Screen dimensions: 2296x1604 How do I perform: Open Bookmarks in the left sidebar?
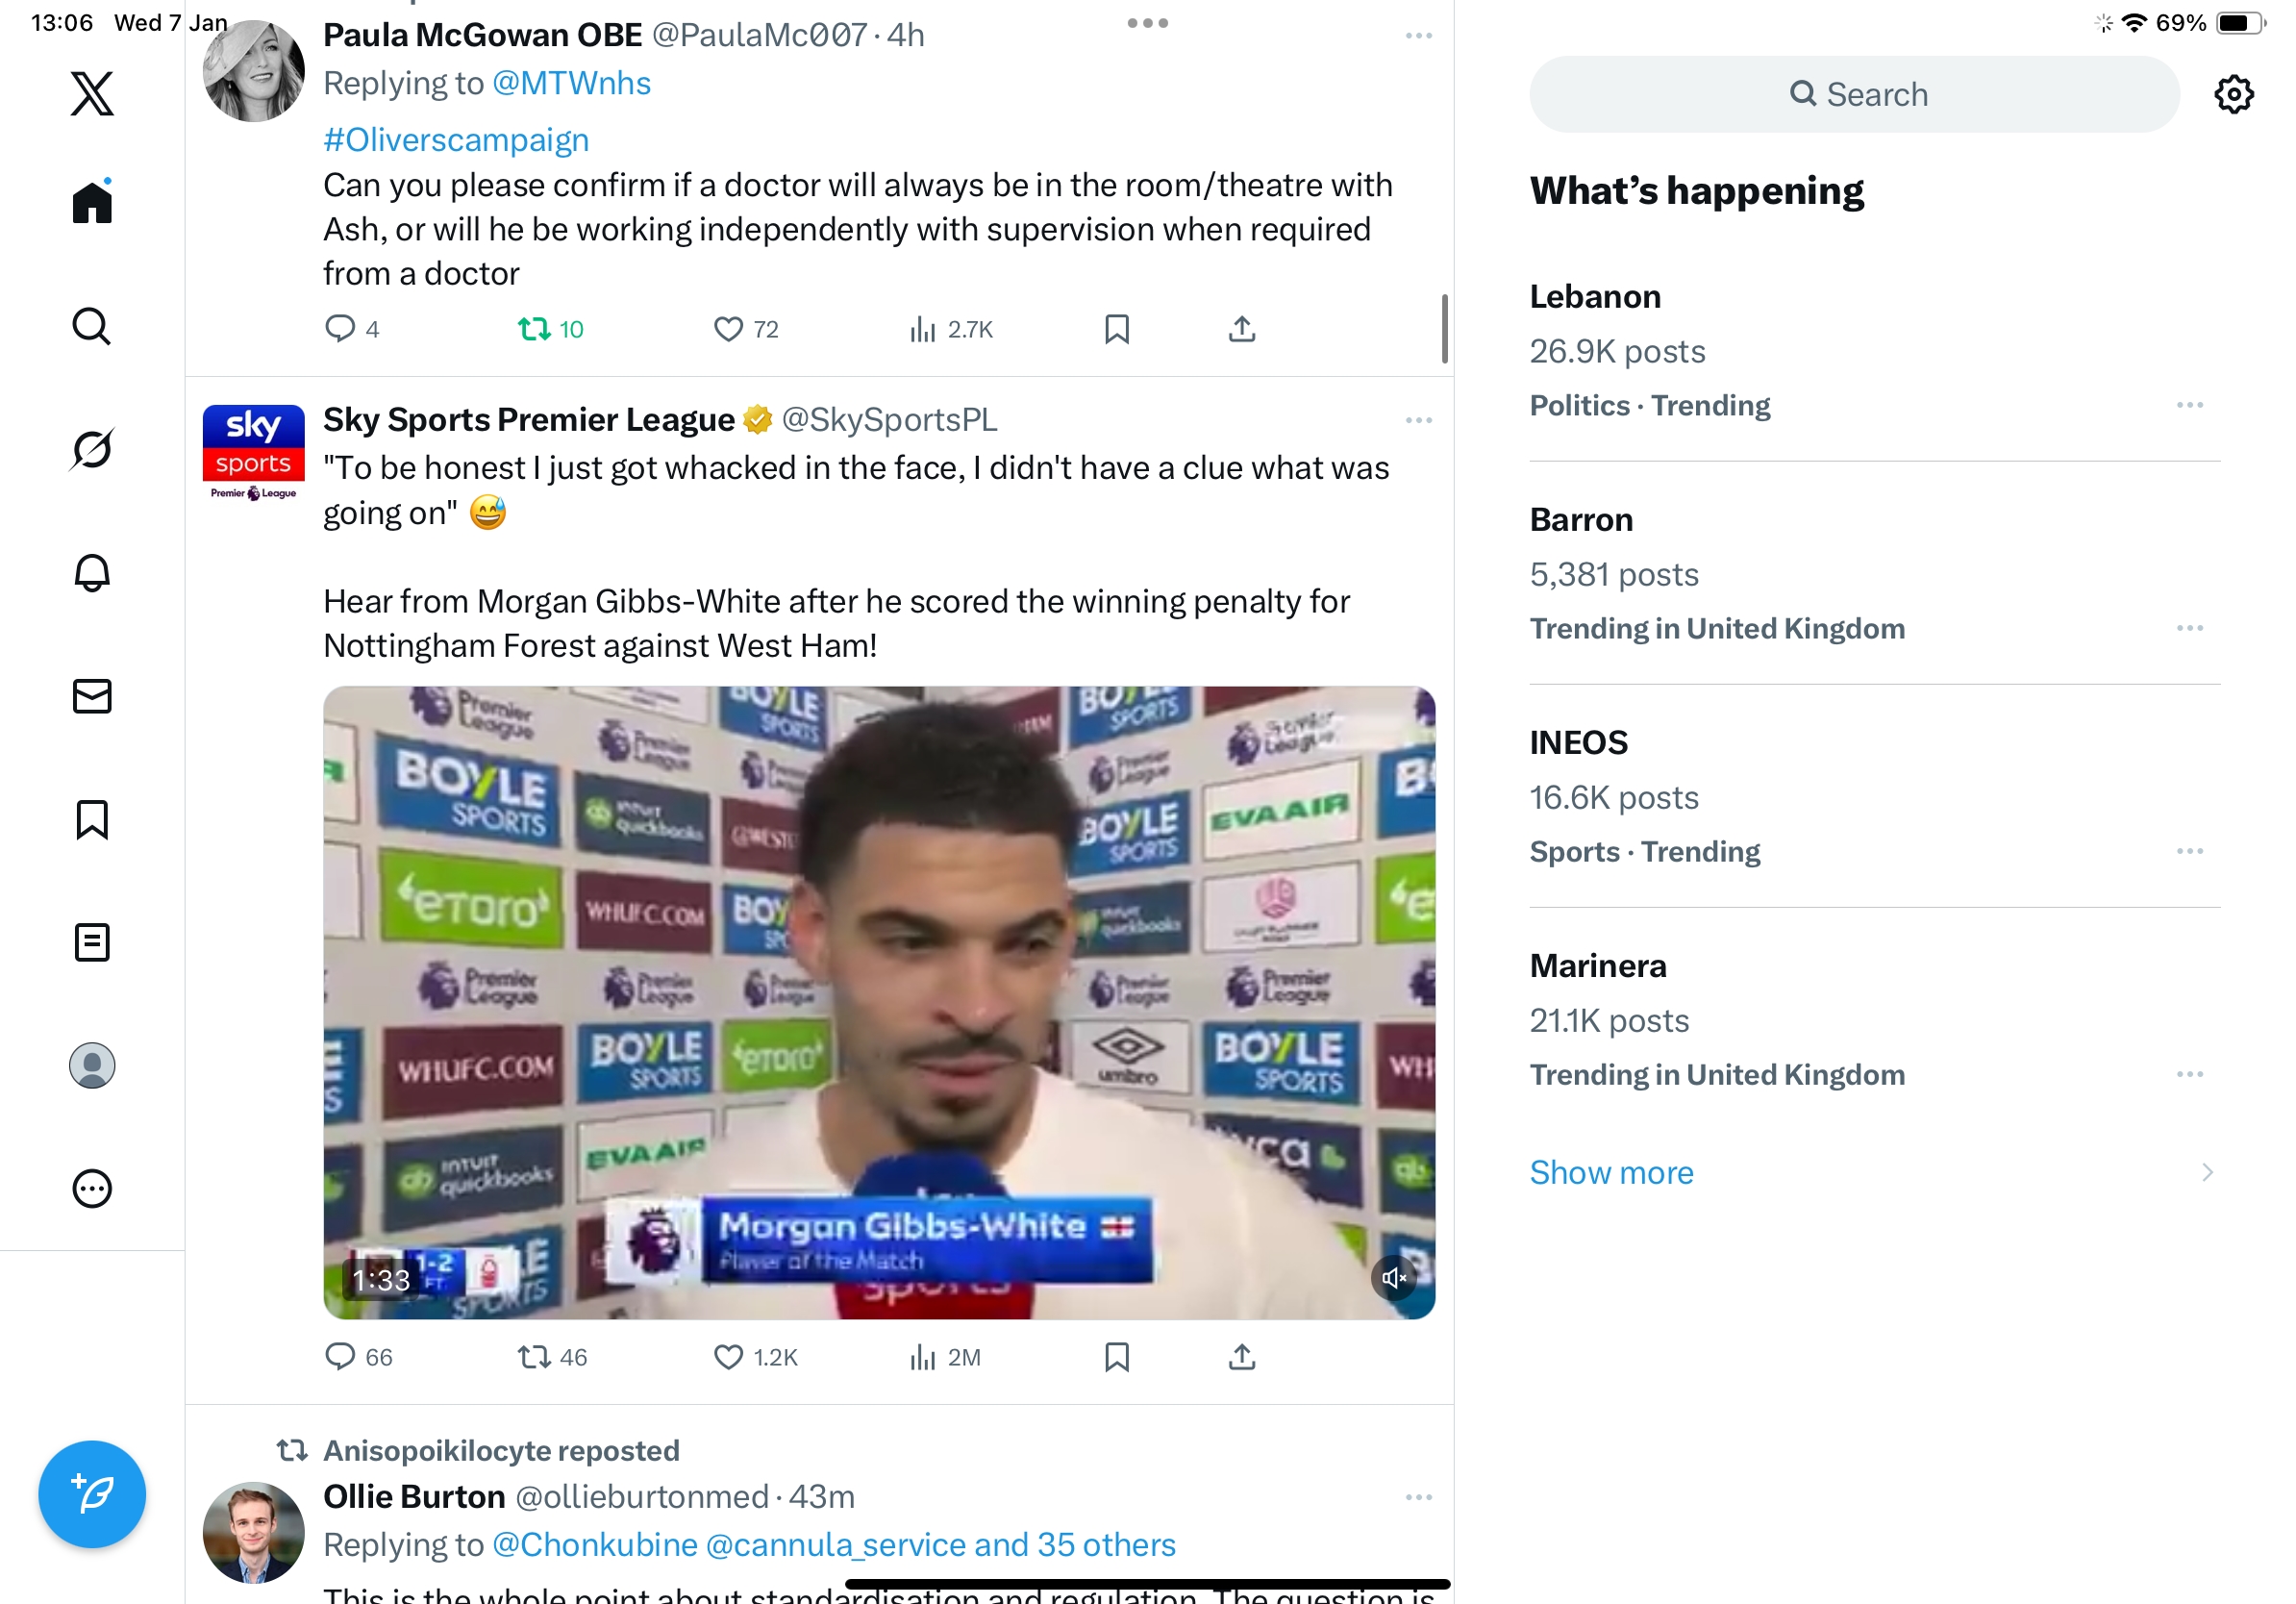(92, 819)
